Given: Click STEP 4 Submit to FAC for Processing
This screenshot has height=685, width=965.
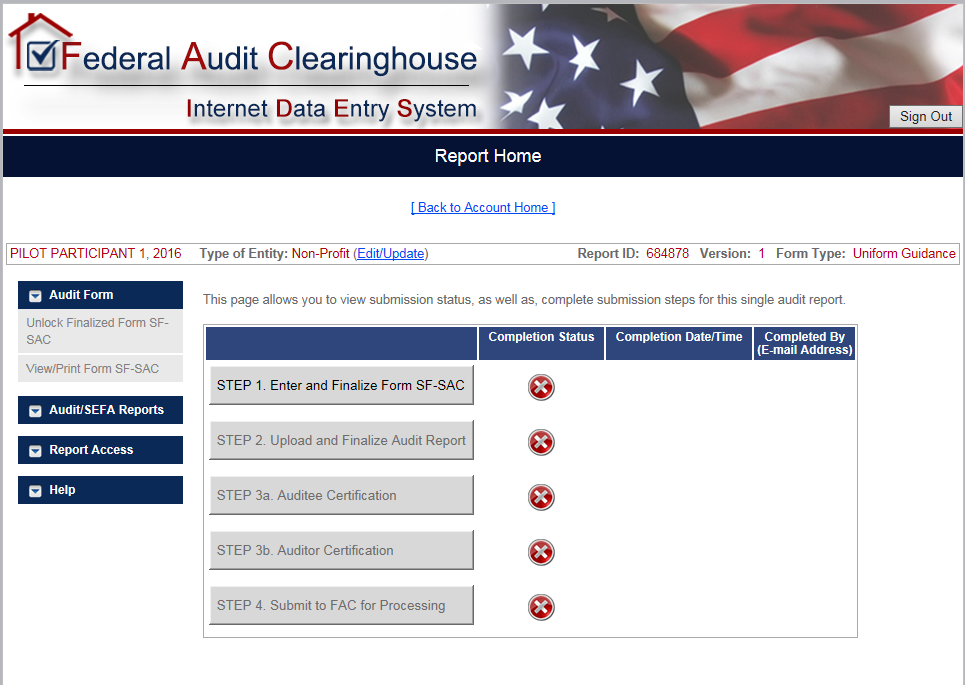Looking at the screenshot, I should [x=341, y=605].
